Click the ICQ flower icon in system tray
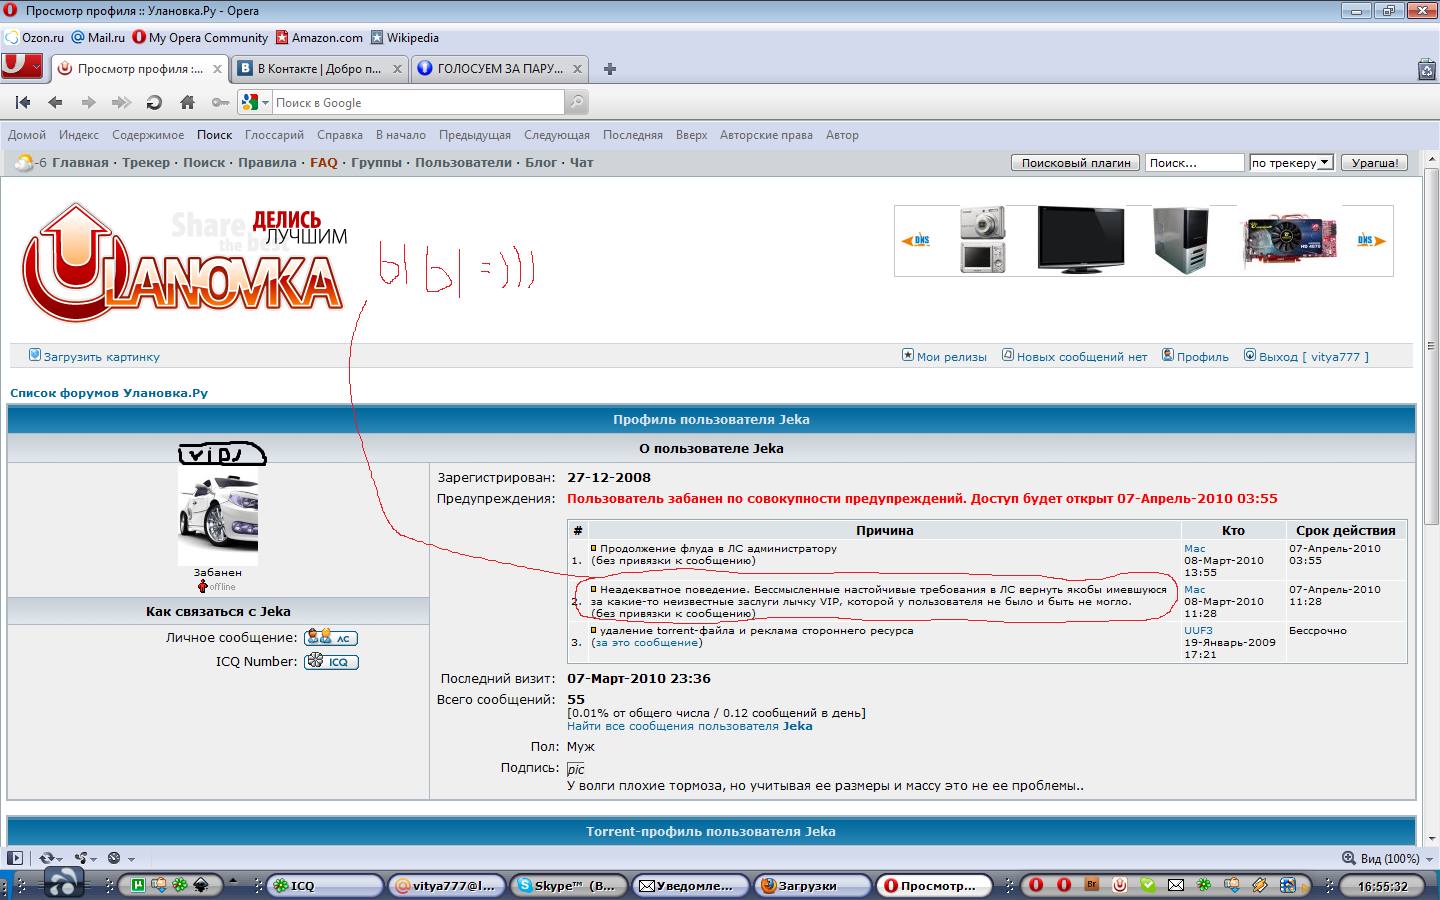 tap(1203, 885)
